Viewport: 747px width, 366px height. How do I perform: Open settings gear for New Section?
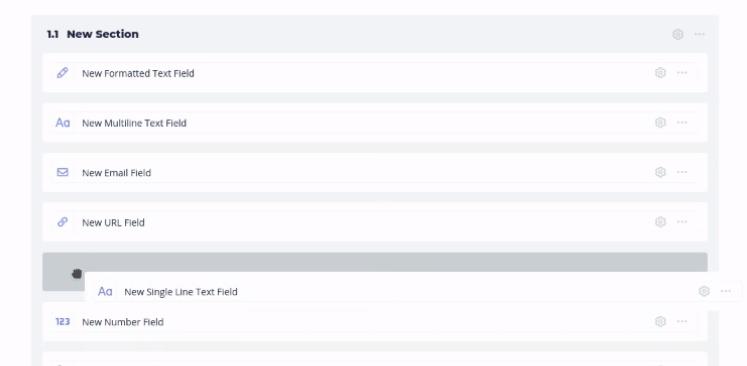point(677,34)
